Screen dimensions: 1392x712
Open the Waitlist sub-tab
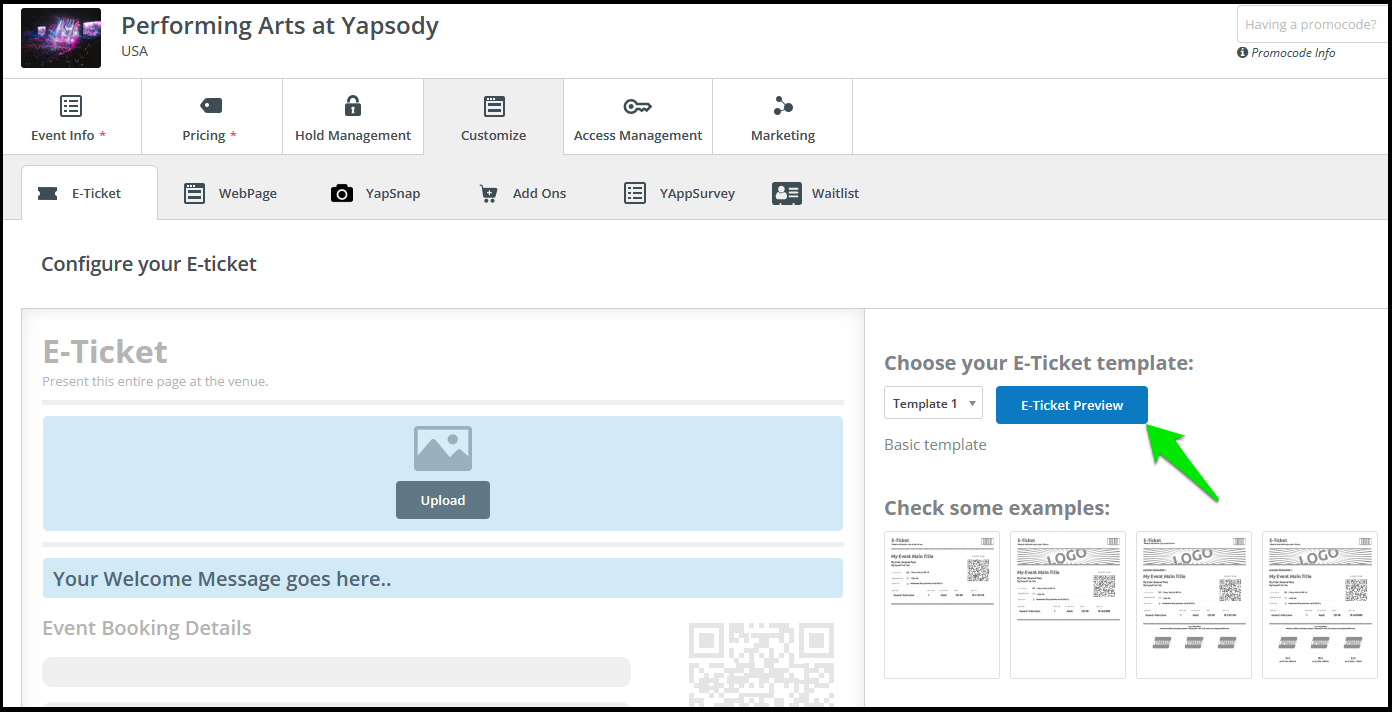click(816, 193)
